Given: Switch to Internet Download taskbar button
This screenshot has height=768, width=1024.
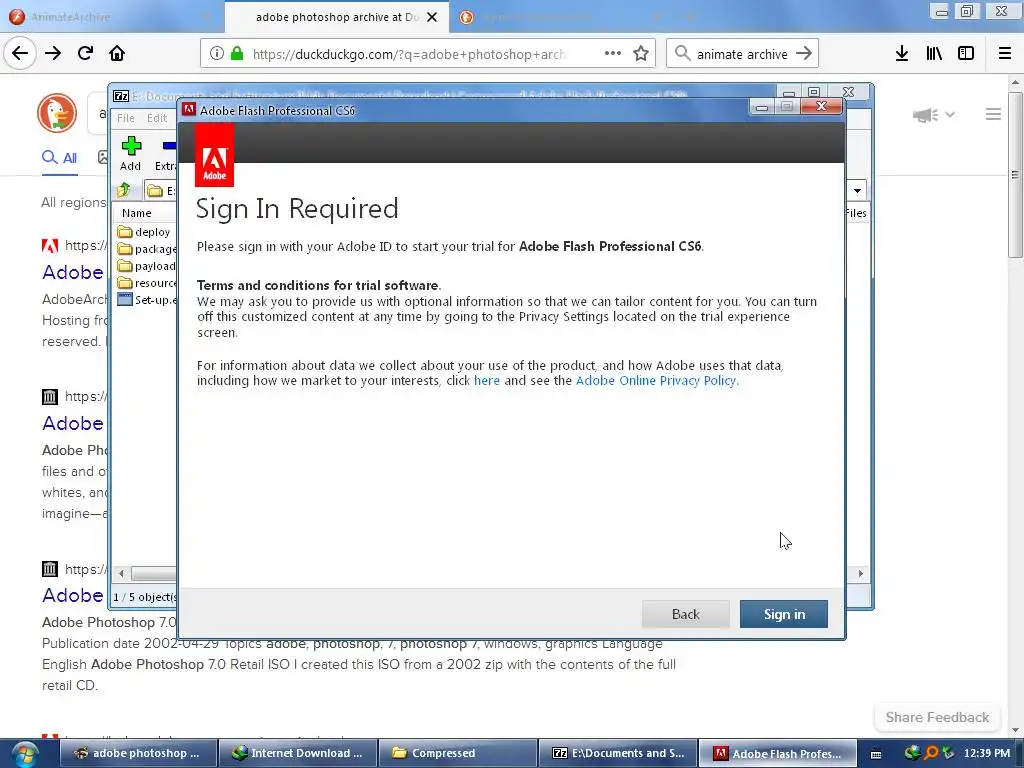Looking at the screenshot, I should point(298,753).
